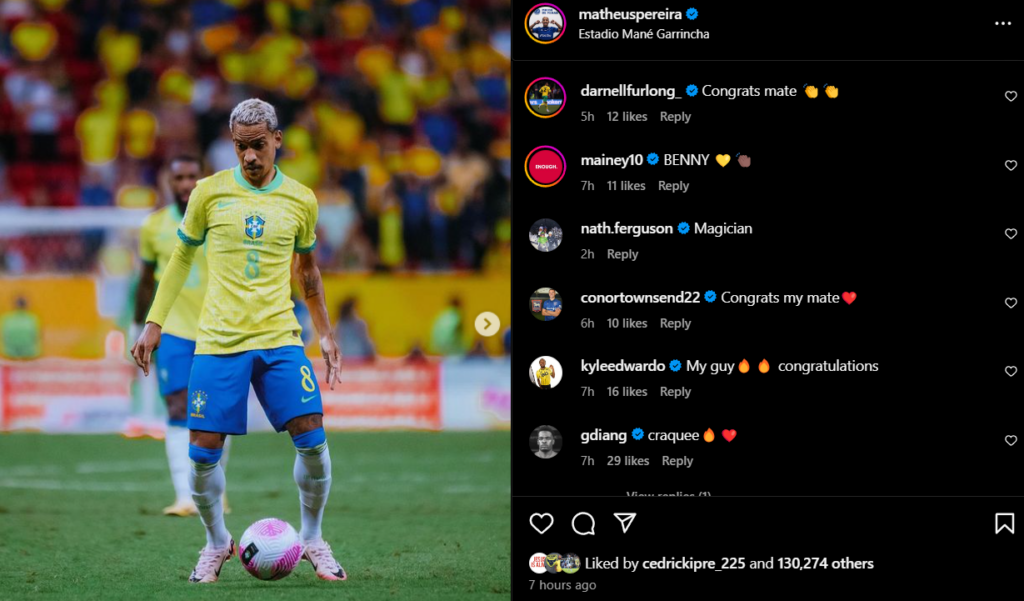This screenshot has width=1024, height=601.
Task: Open mainey10's ENOUGH profile picture
Action: [545, 166]
